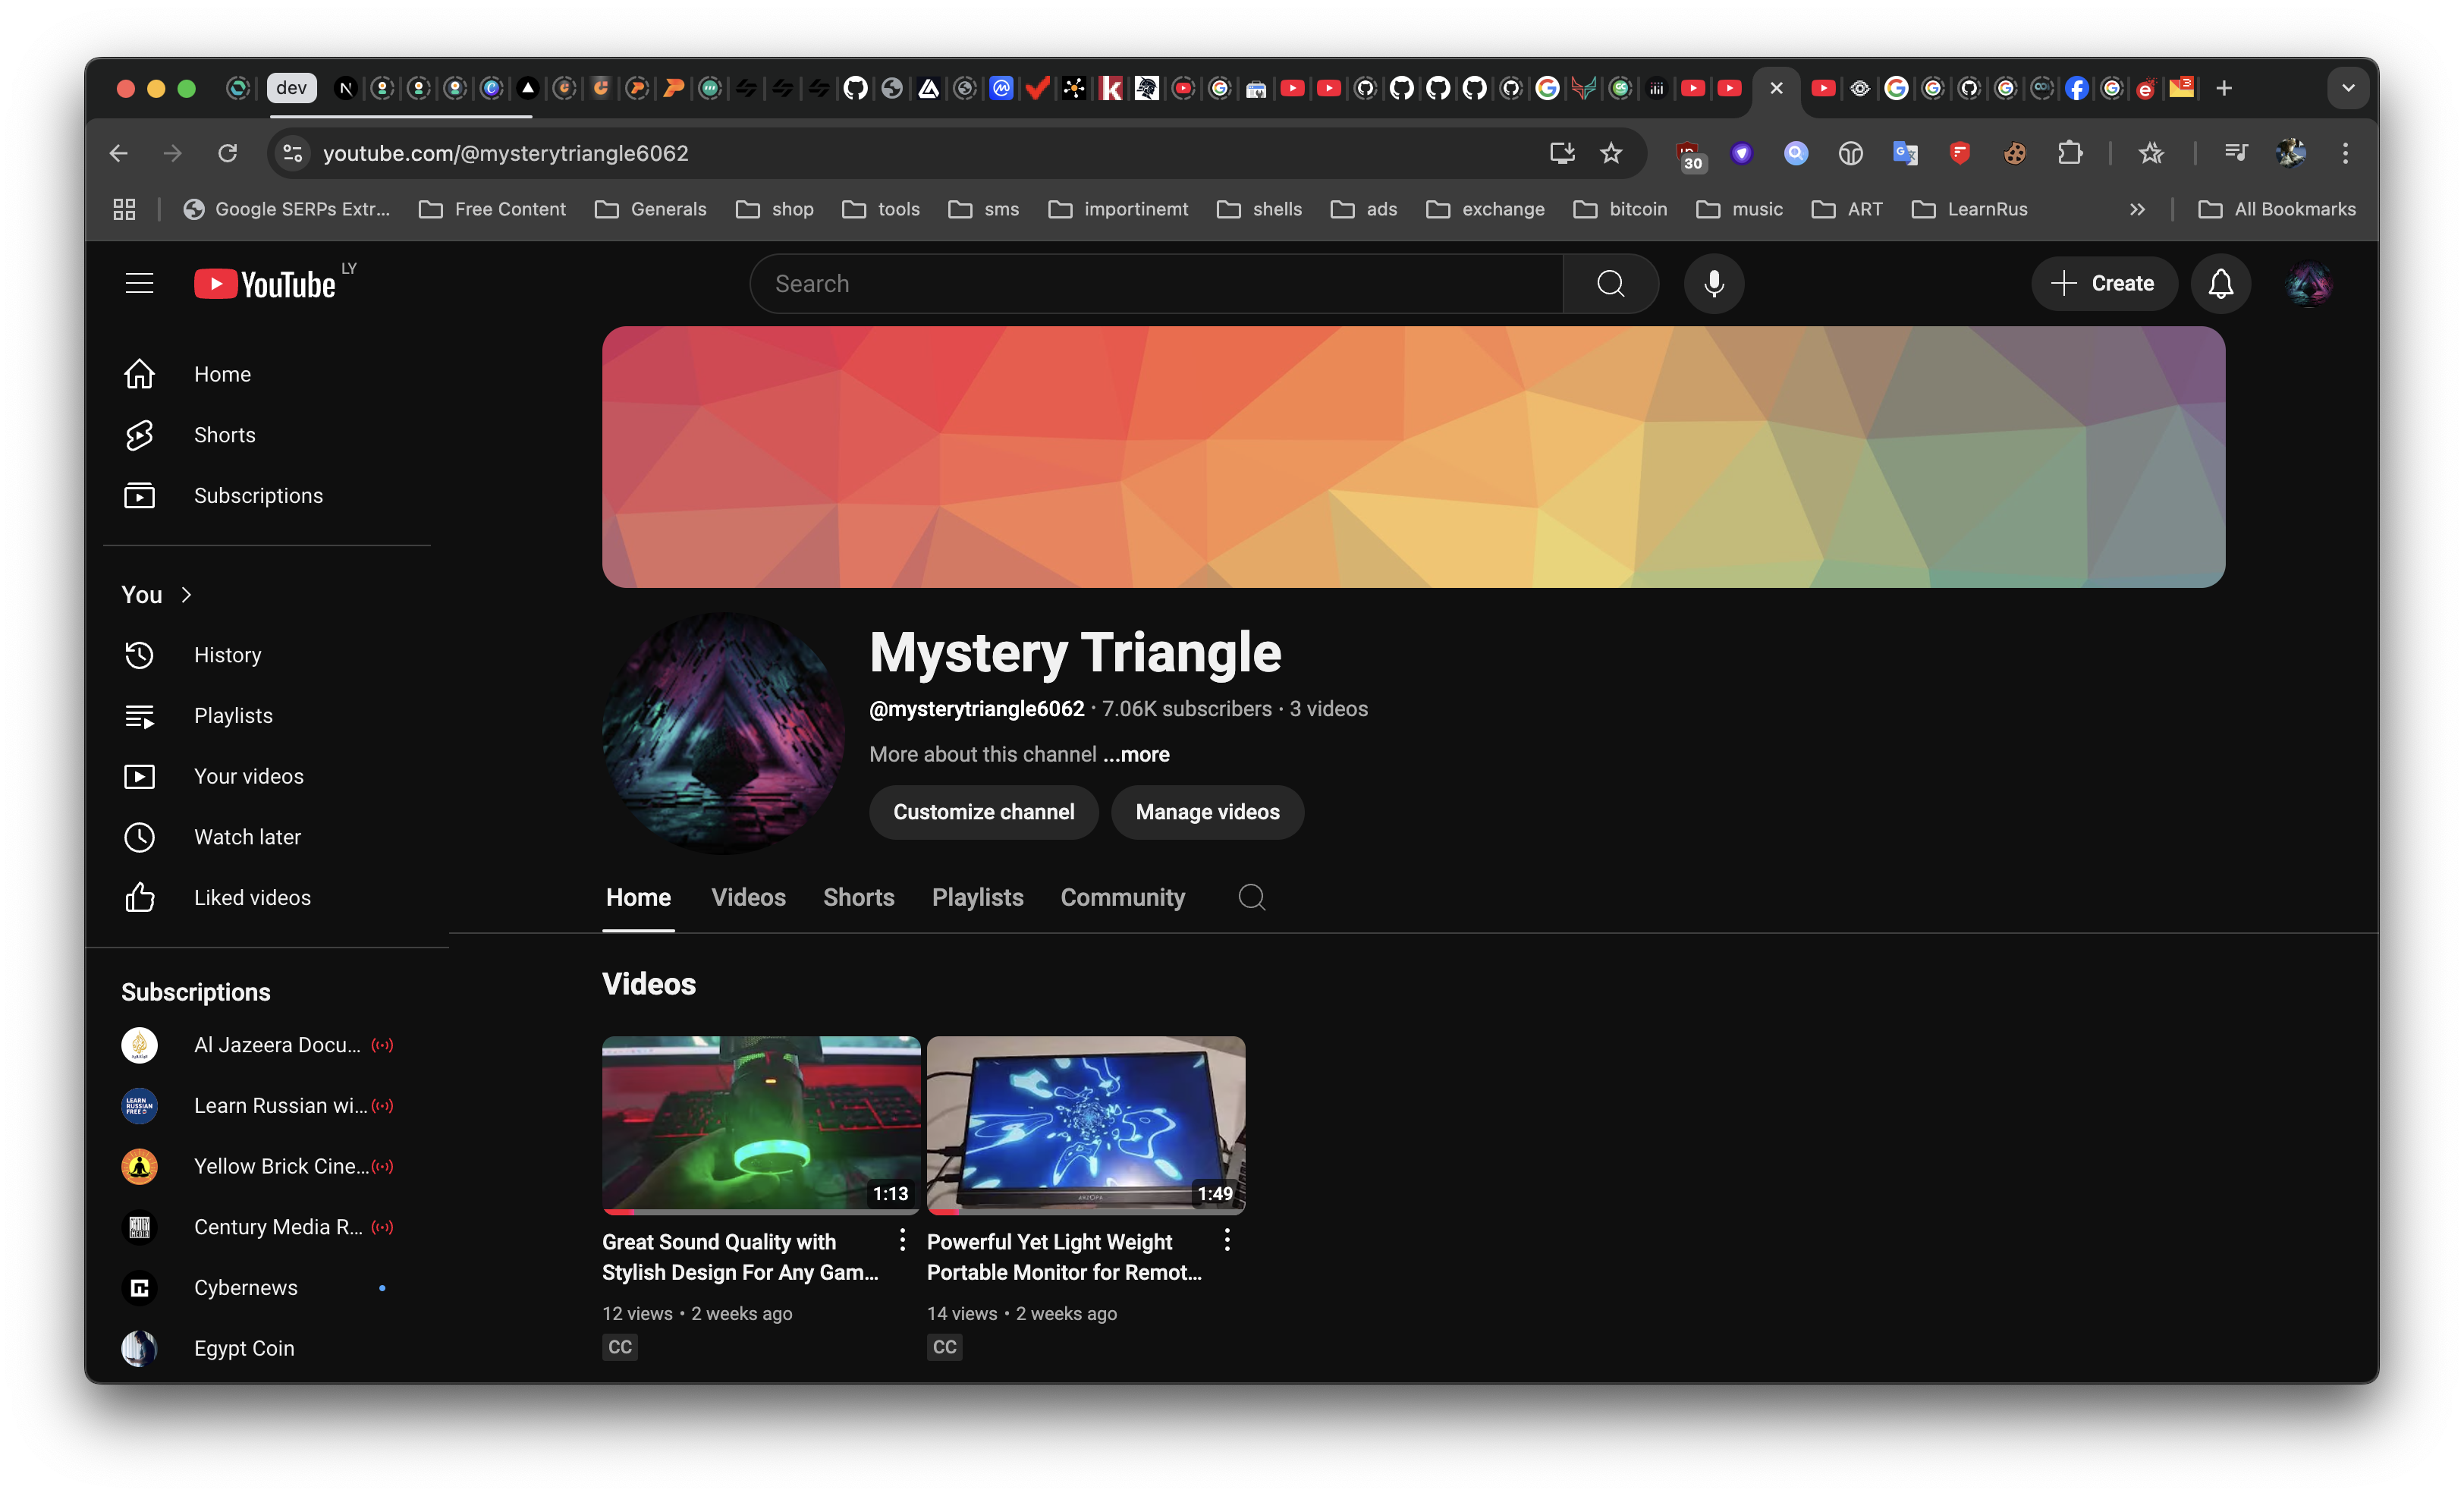Go to Home in sidebar
This screenshot has height=1496, width=2464.
266,374
